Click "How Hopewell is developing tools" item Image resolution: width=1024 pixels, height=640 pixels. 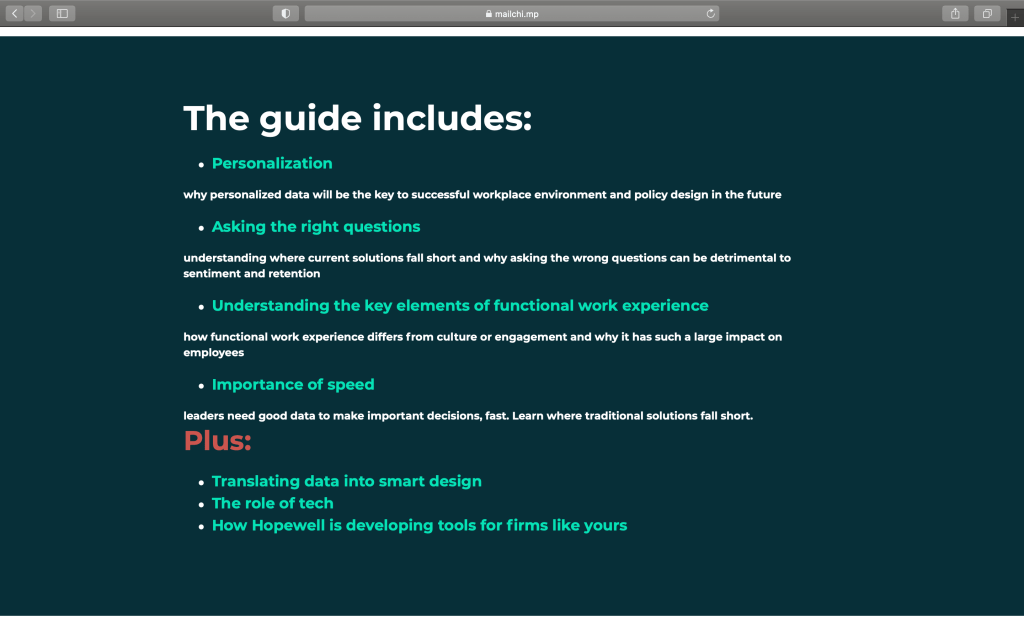(419, 525)
